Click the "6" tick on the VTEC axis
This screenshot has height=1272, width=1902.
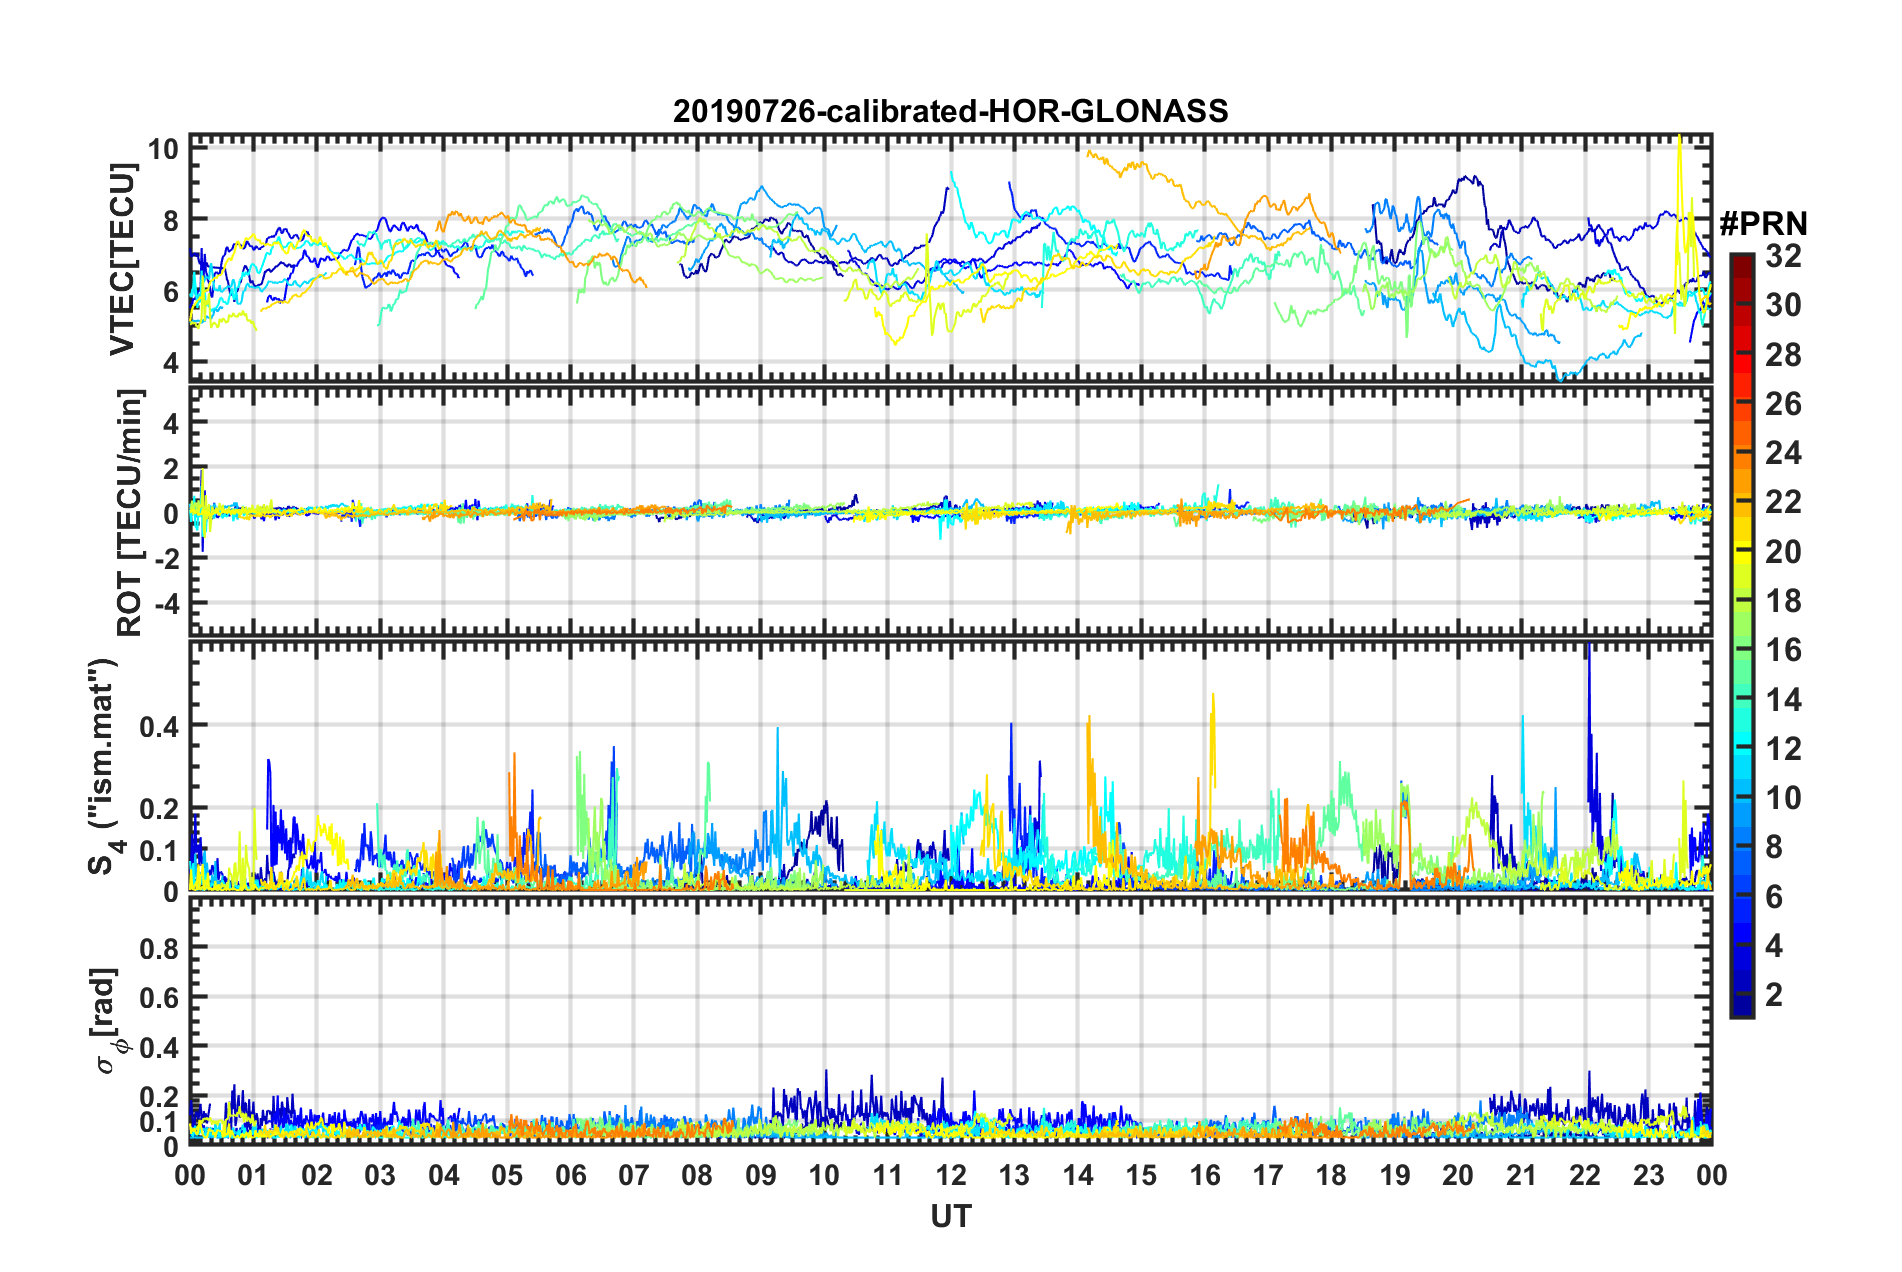point(171,292)
